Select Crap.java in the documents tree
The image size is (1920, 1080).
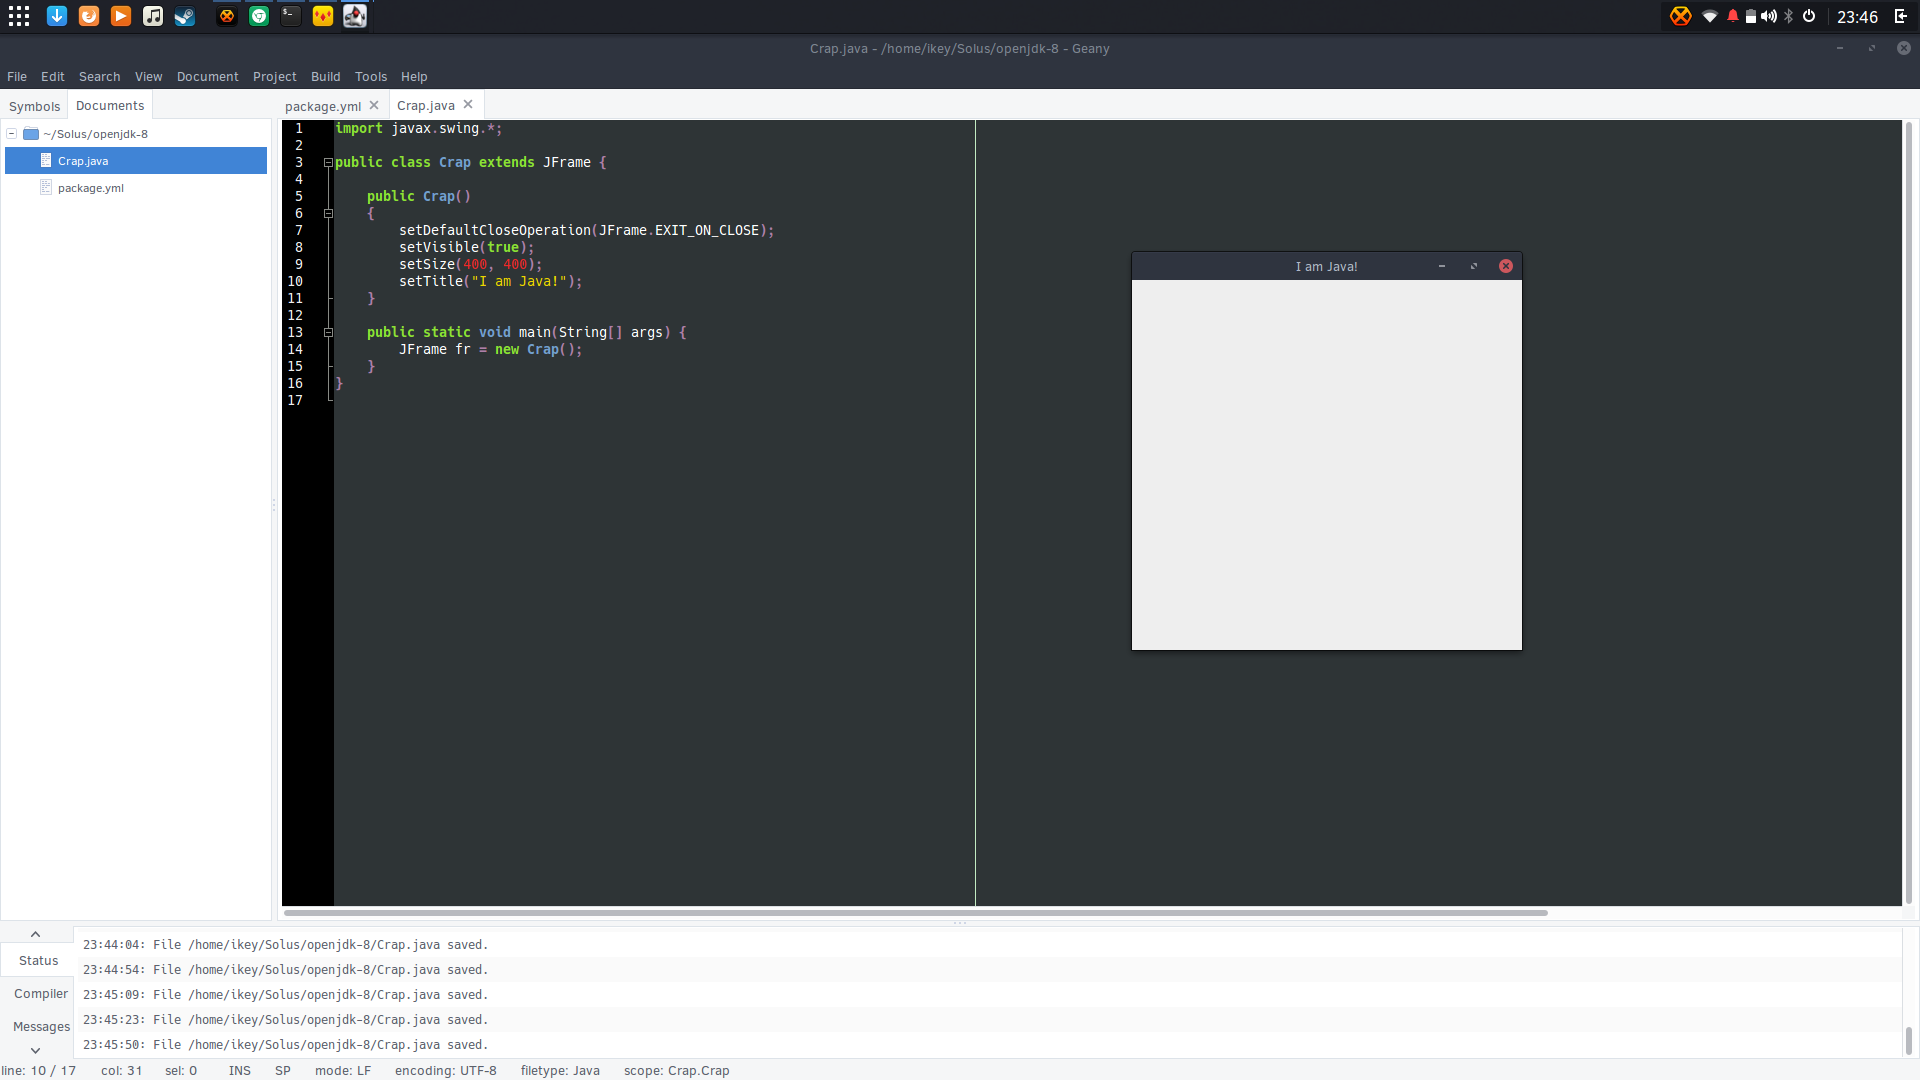coord(136,161)
